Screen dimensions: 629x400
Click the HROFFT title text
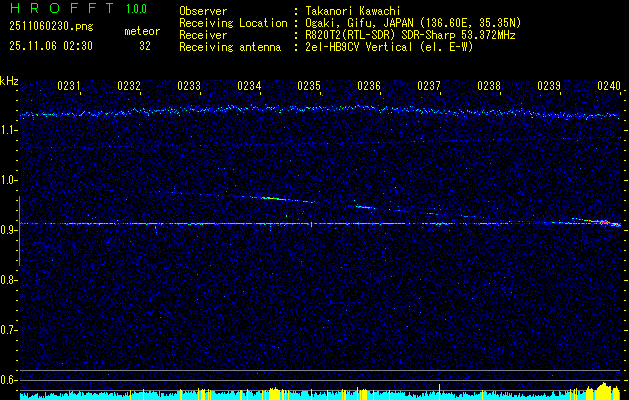(62, 8)
